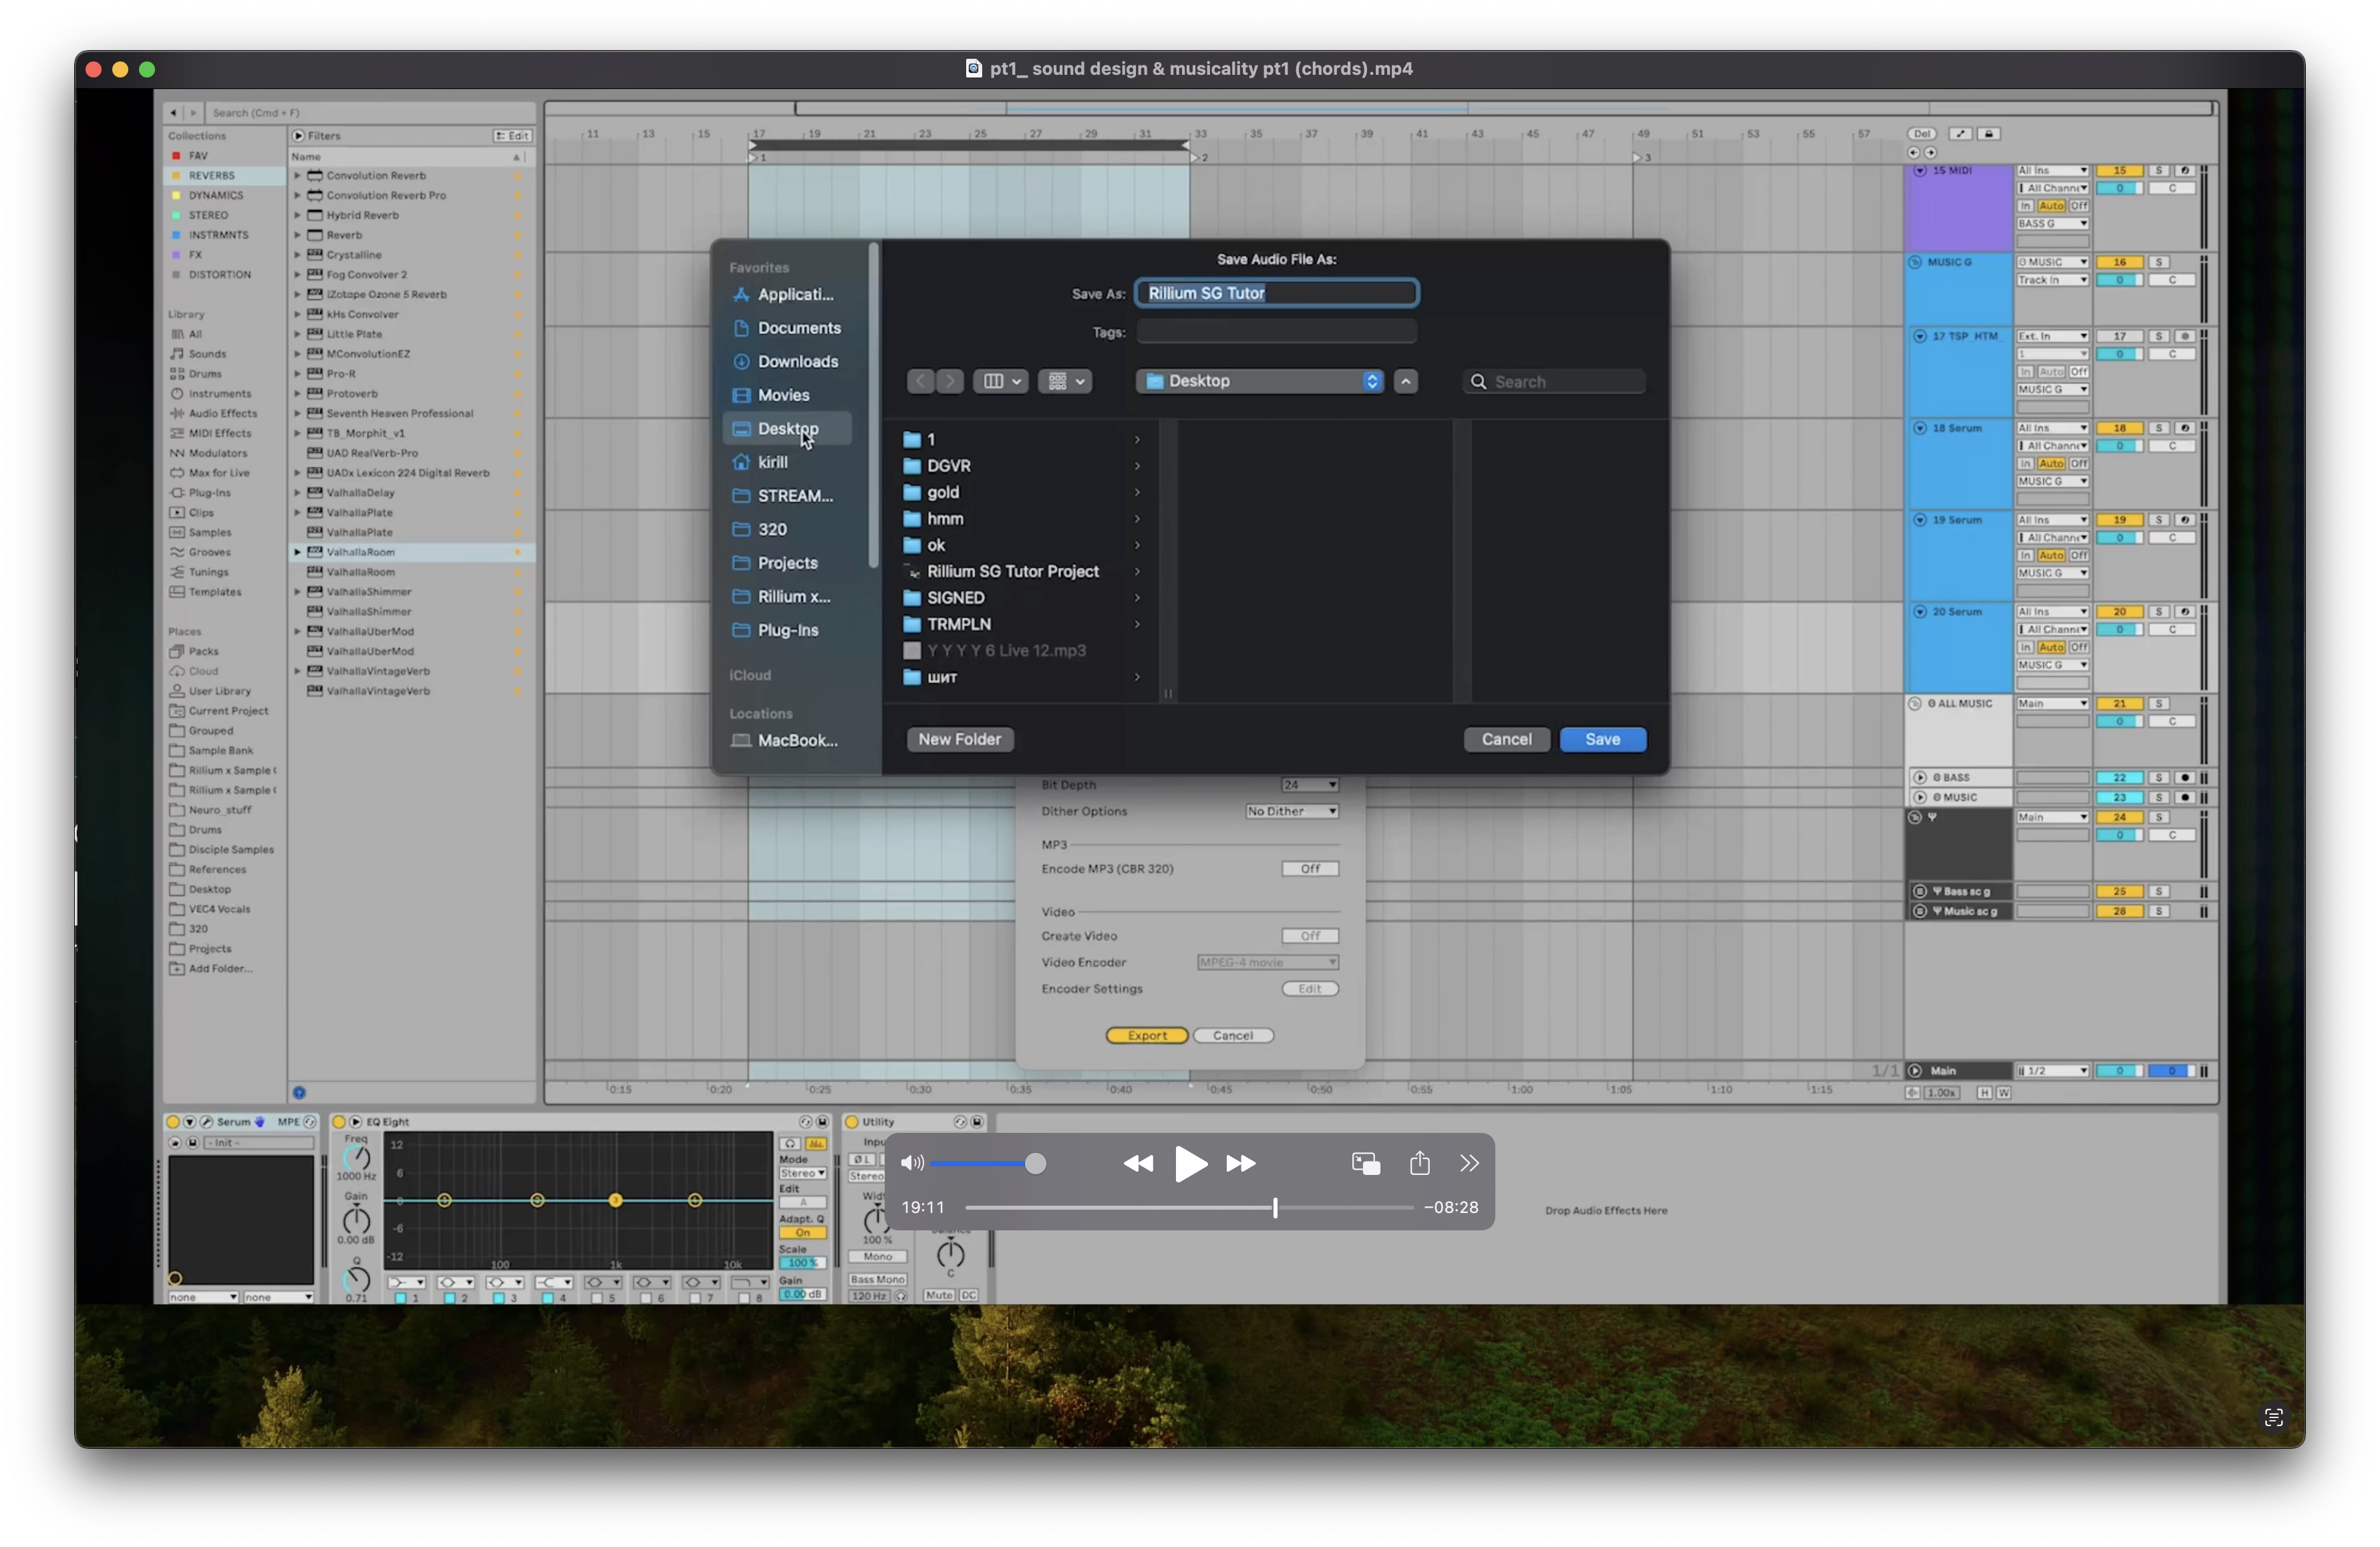Toggle Auto monitoring on 19 Serum track
The height and width of the screenshot is (1547, 2380).
2051,555
